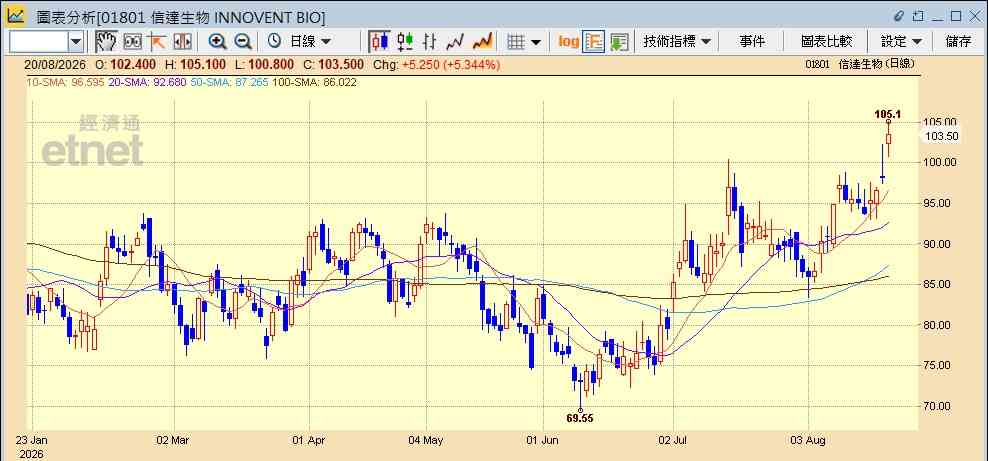Click the pop-out window icon
988x461 pixels.
pyautogui.click(x=919, y=16)
